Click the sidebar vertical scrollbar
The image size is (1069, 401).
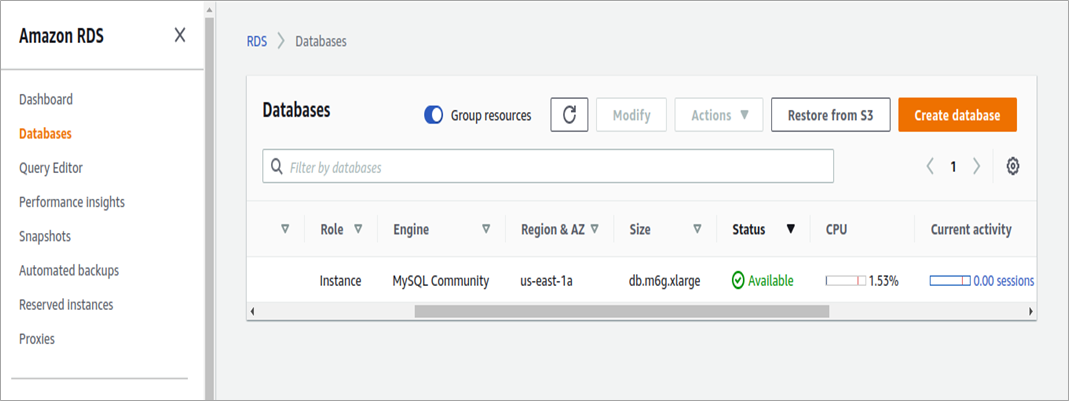tap(209, 207)
